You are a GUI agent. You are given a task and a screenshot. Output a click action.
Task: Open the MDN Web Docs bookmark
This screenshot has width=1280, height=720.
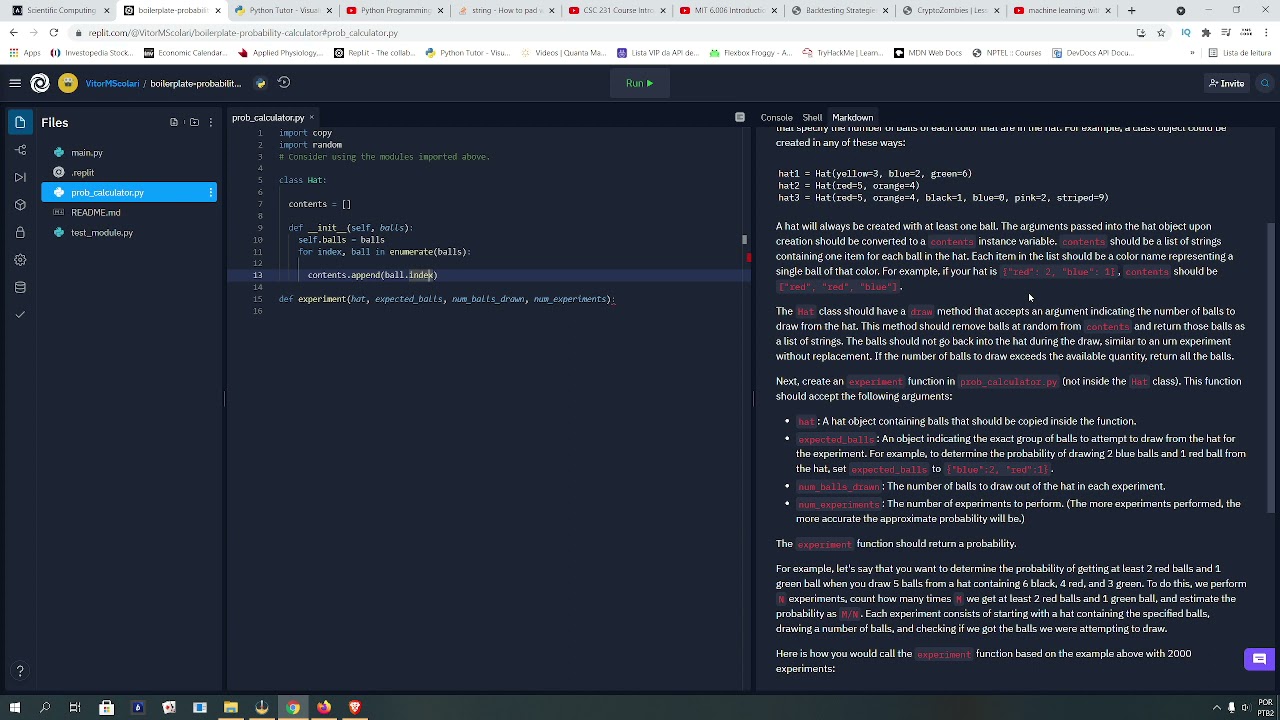[928, 53]
